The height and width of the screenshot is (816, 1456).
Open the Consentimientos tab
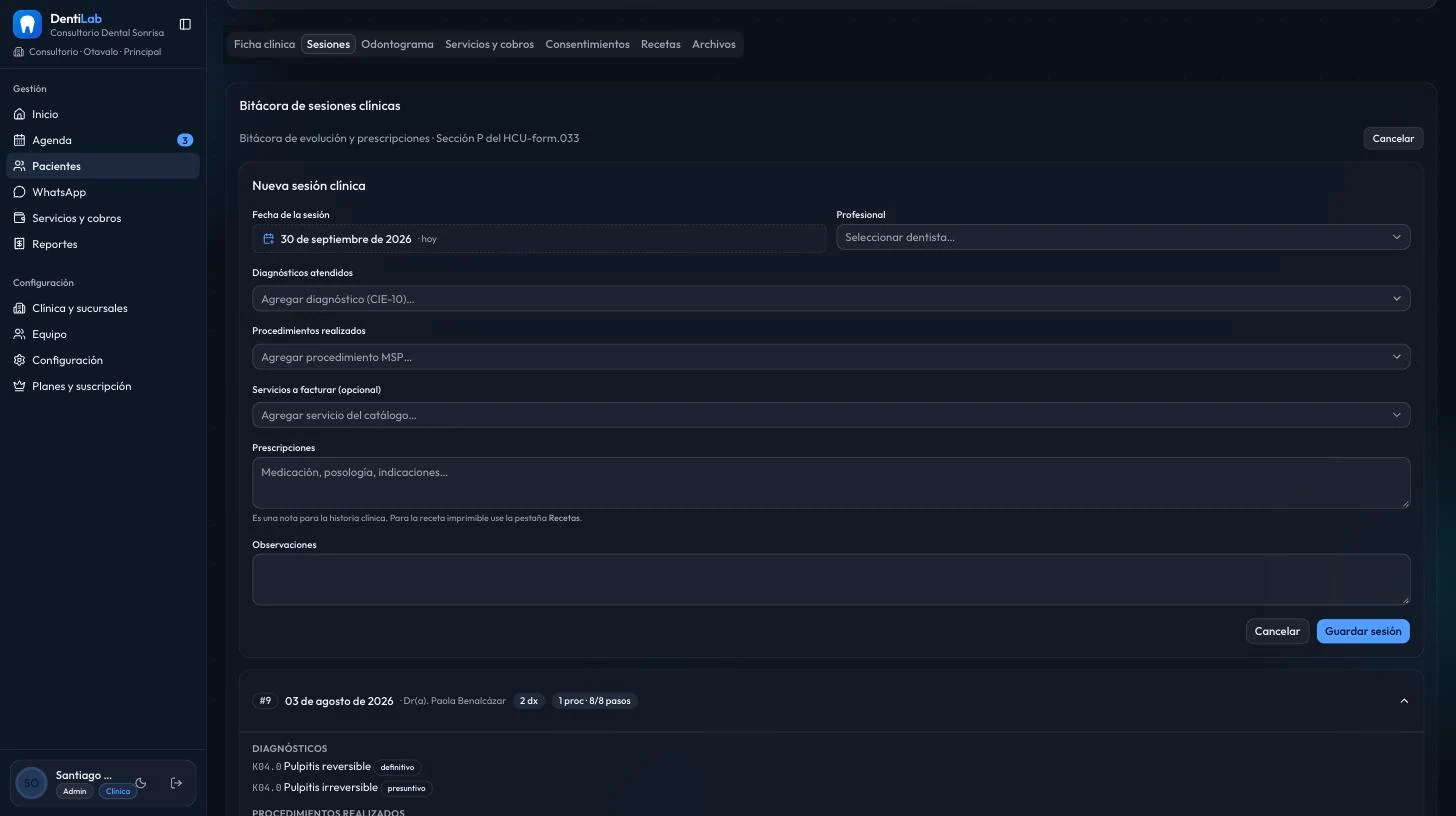[587, 44]
